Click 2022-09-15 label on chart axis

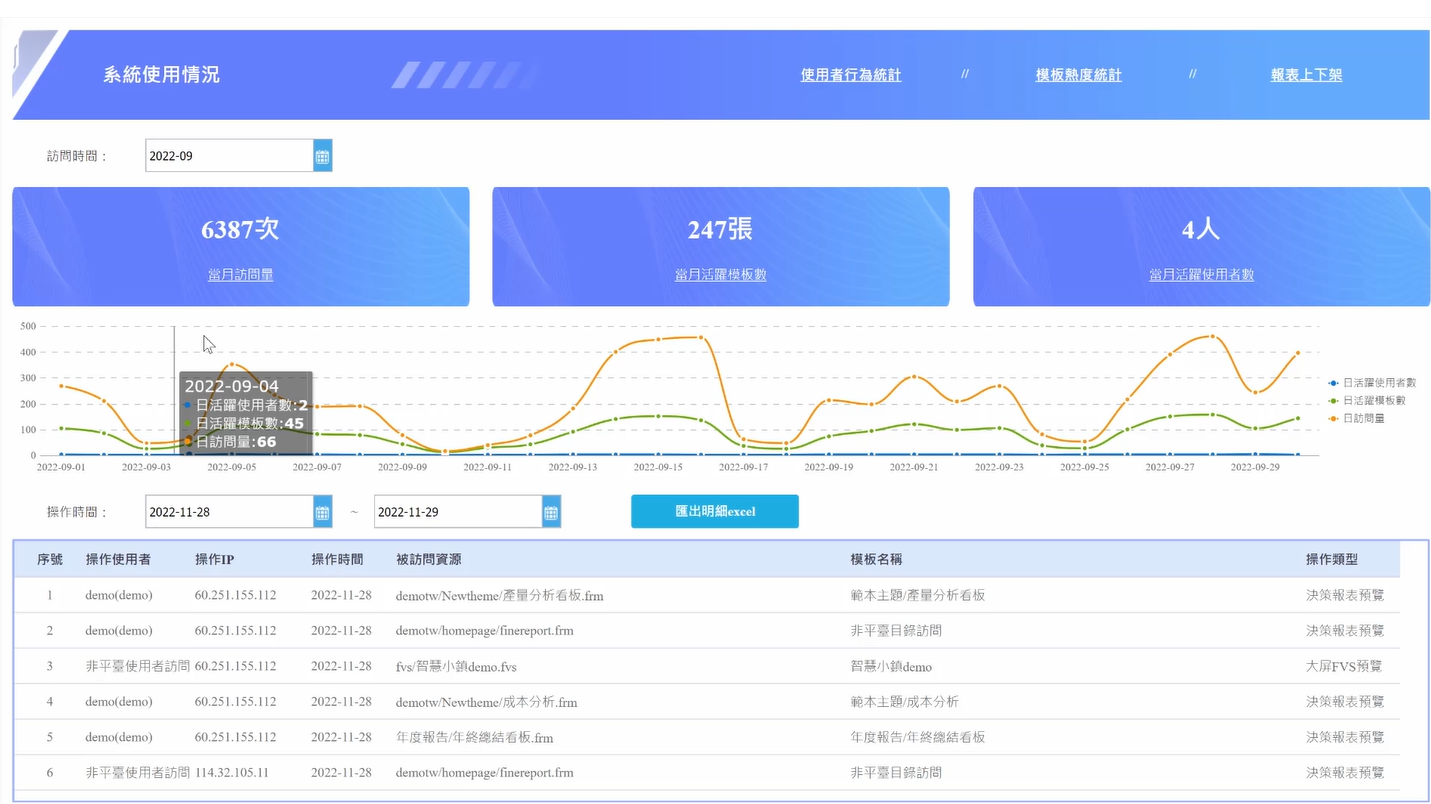tap(657, 467)
